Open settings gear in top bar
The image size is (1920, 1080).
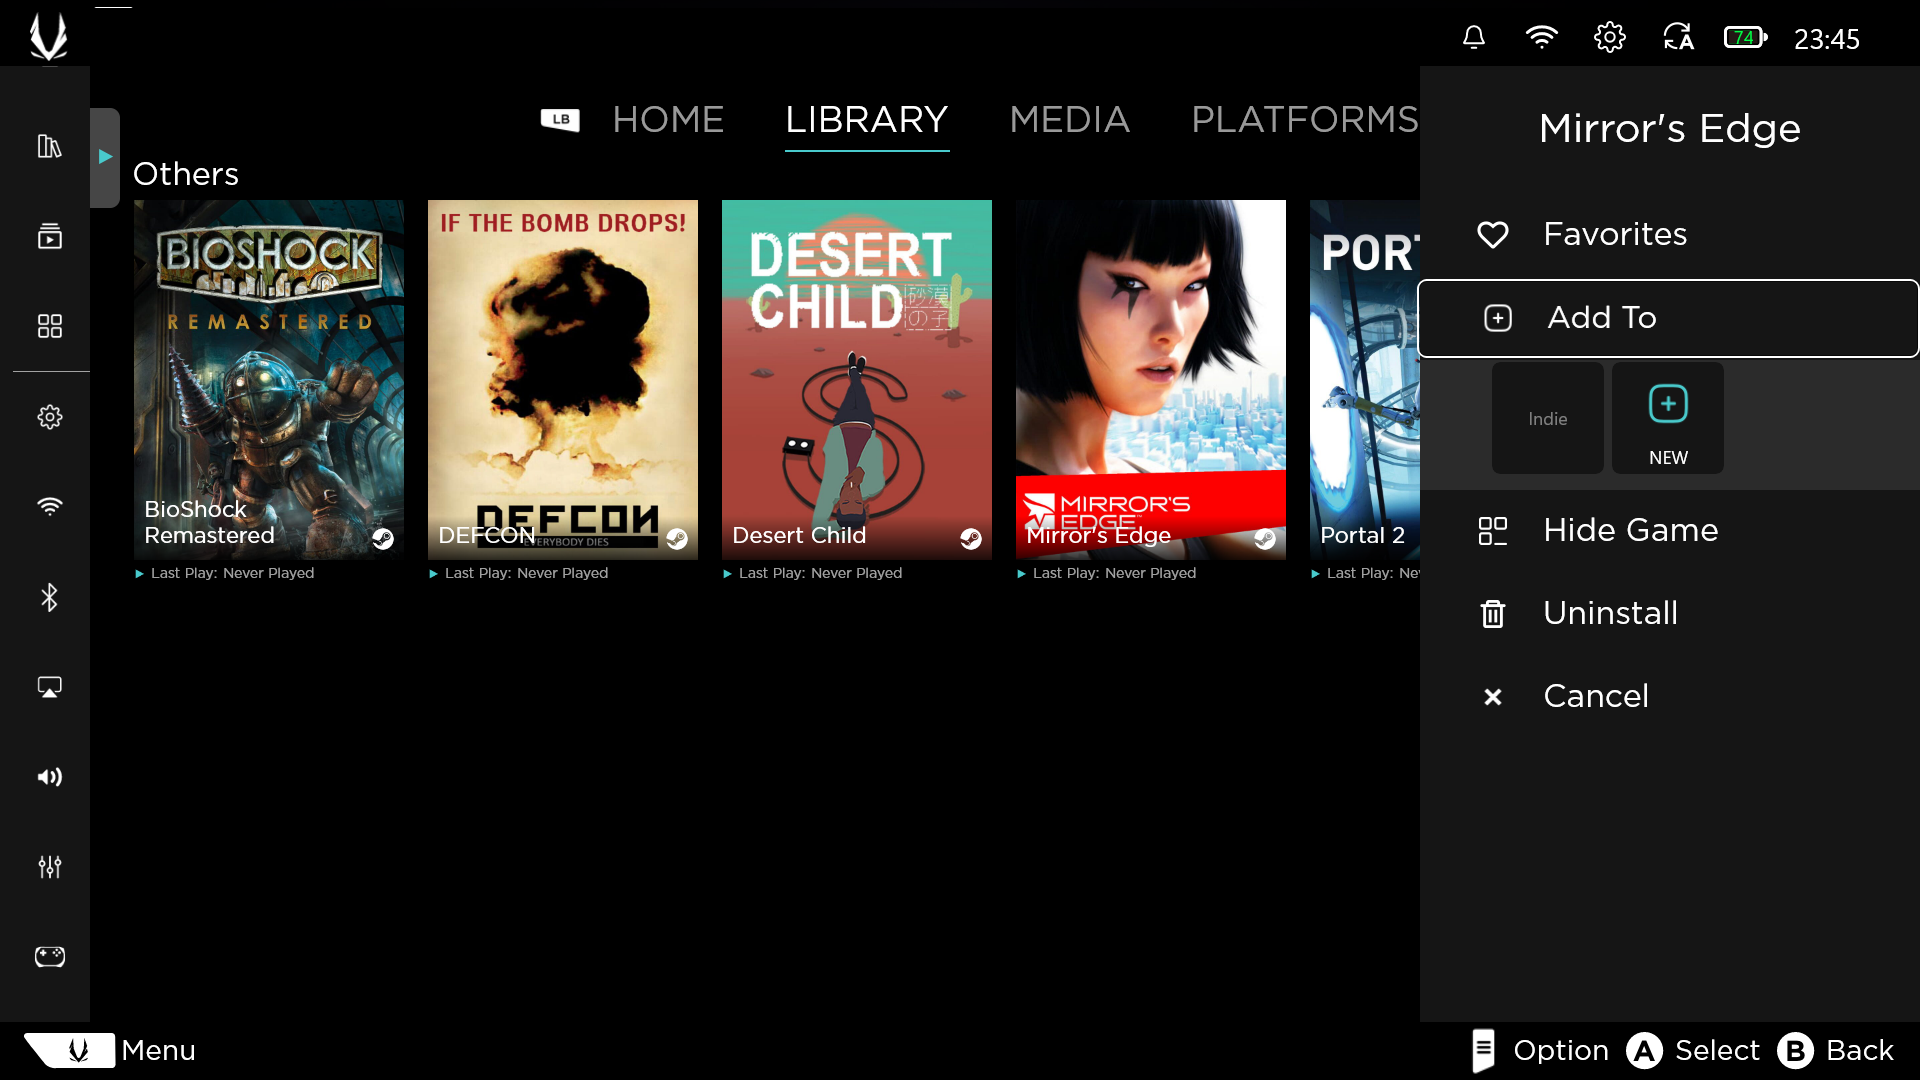[x=1609, y=38]
